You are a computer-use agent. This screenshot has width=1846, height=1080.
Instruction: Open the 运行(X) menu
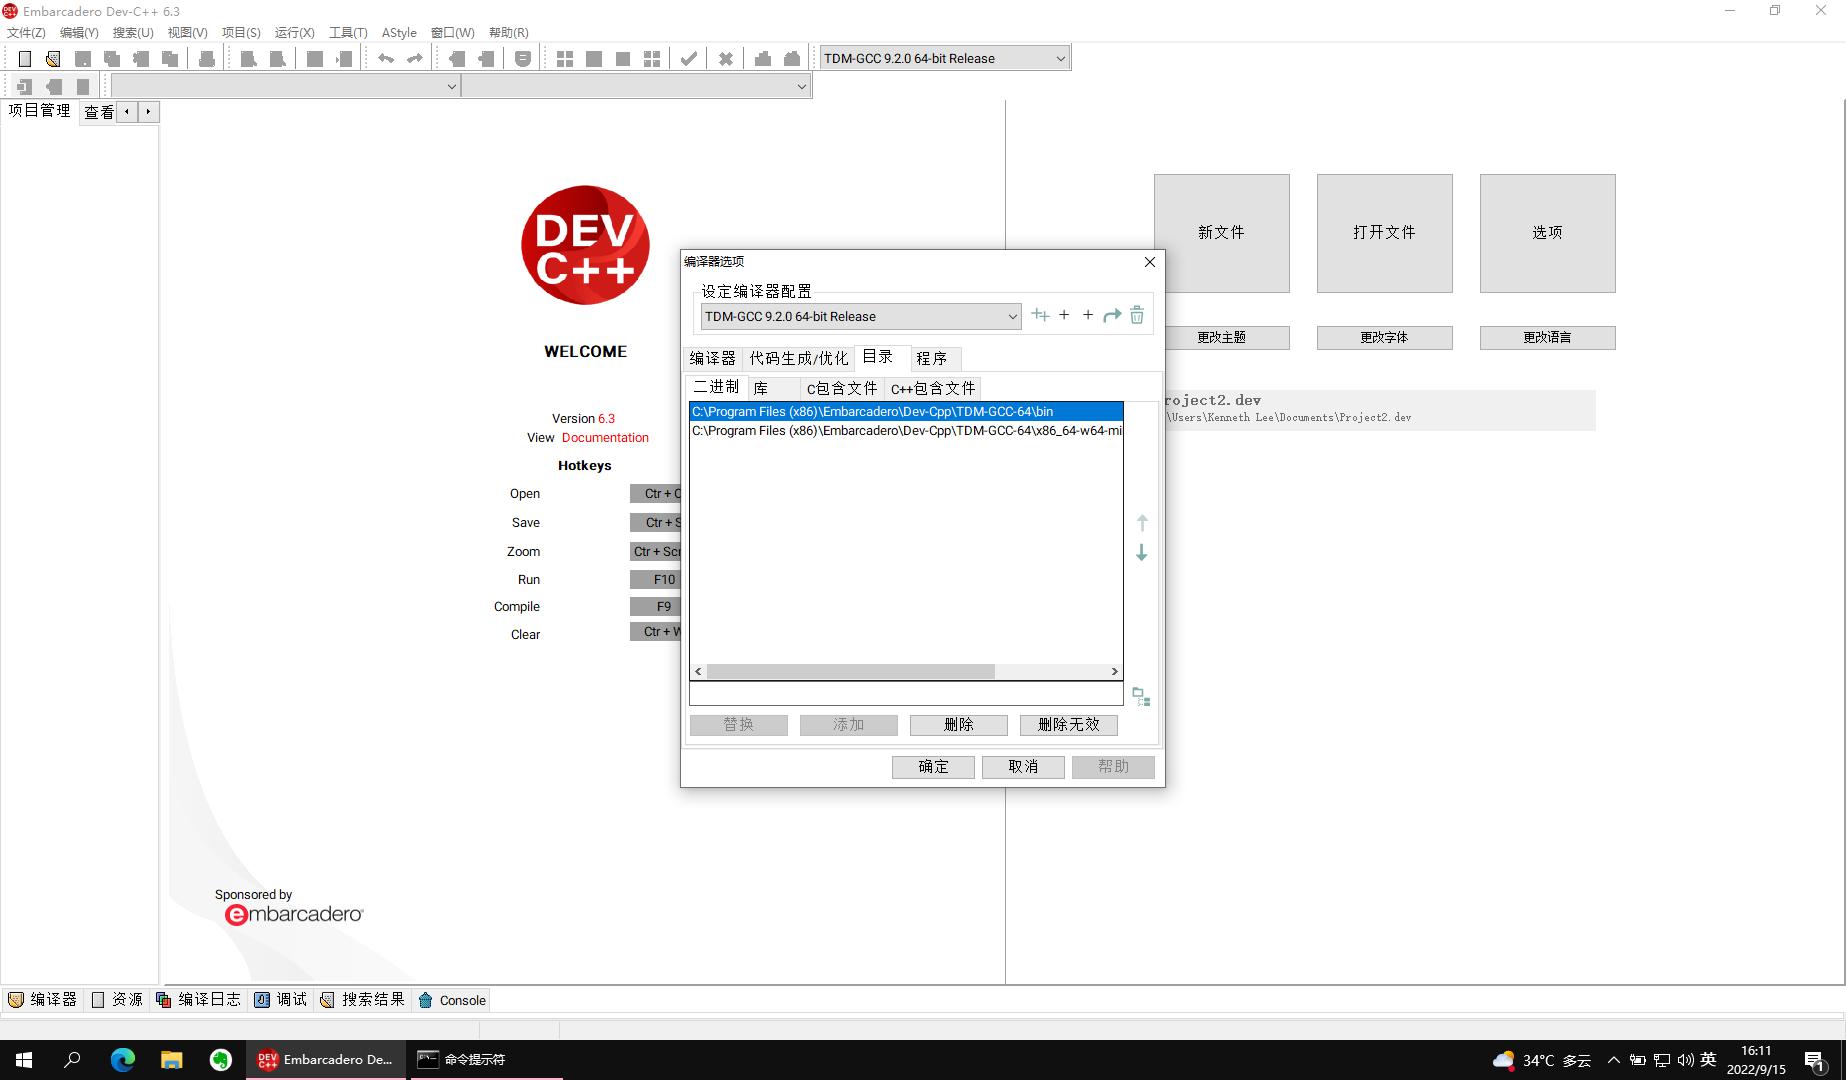click(x=294, y=33)
